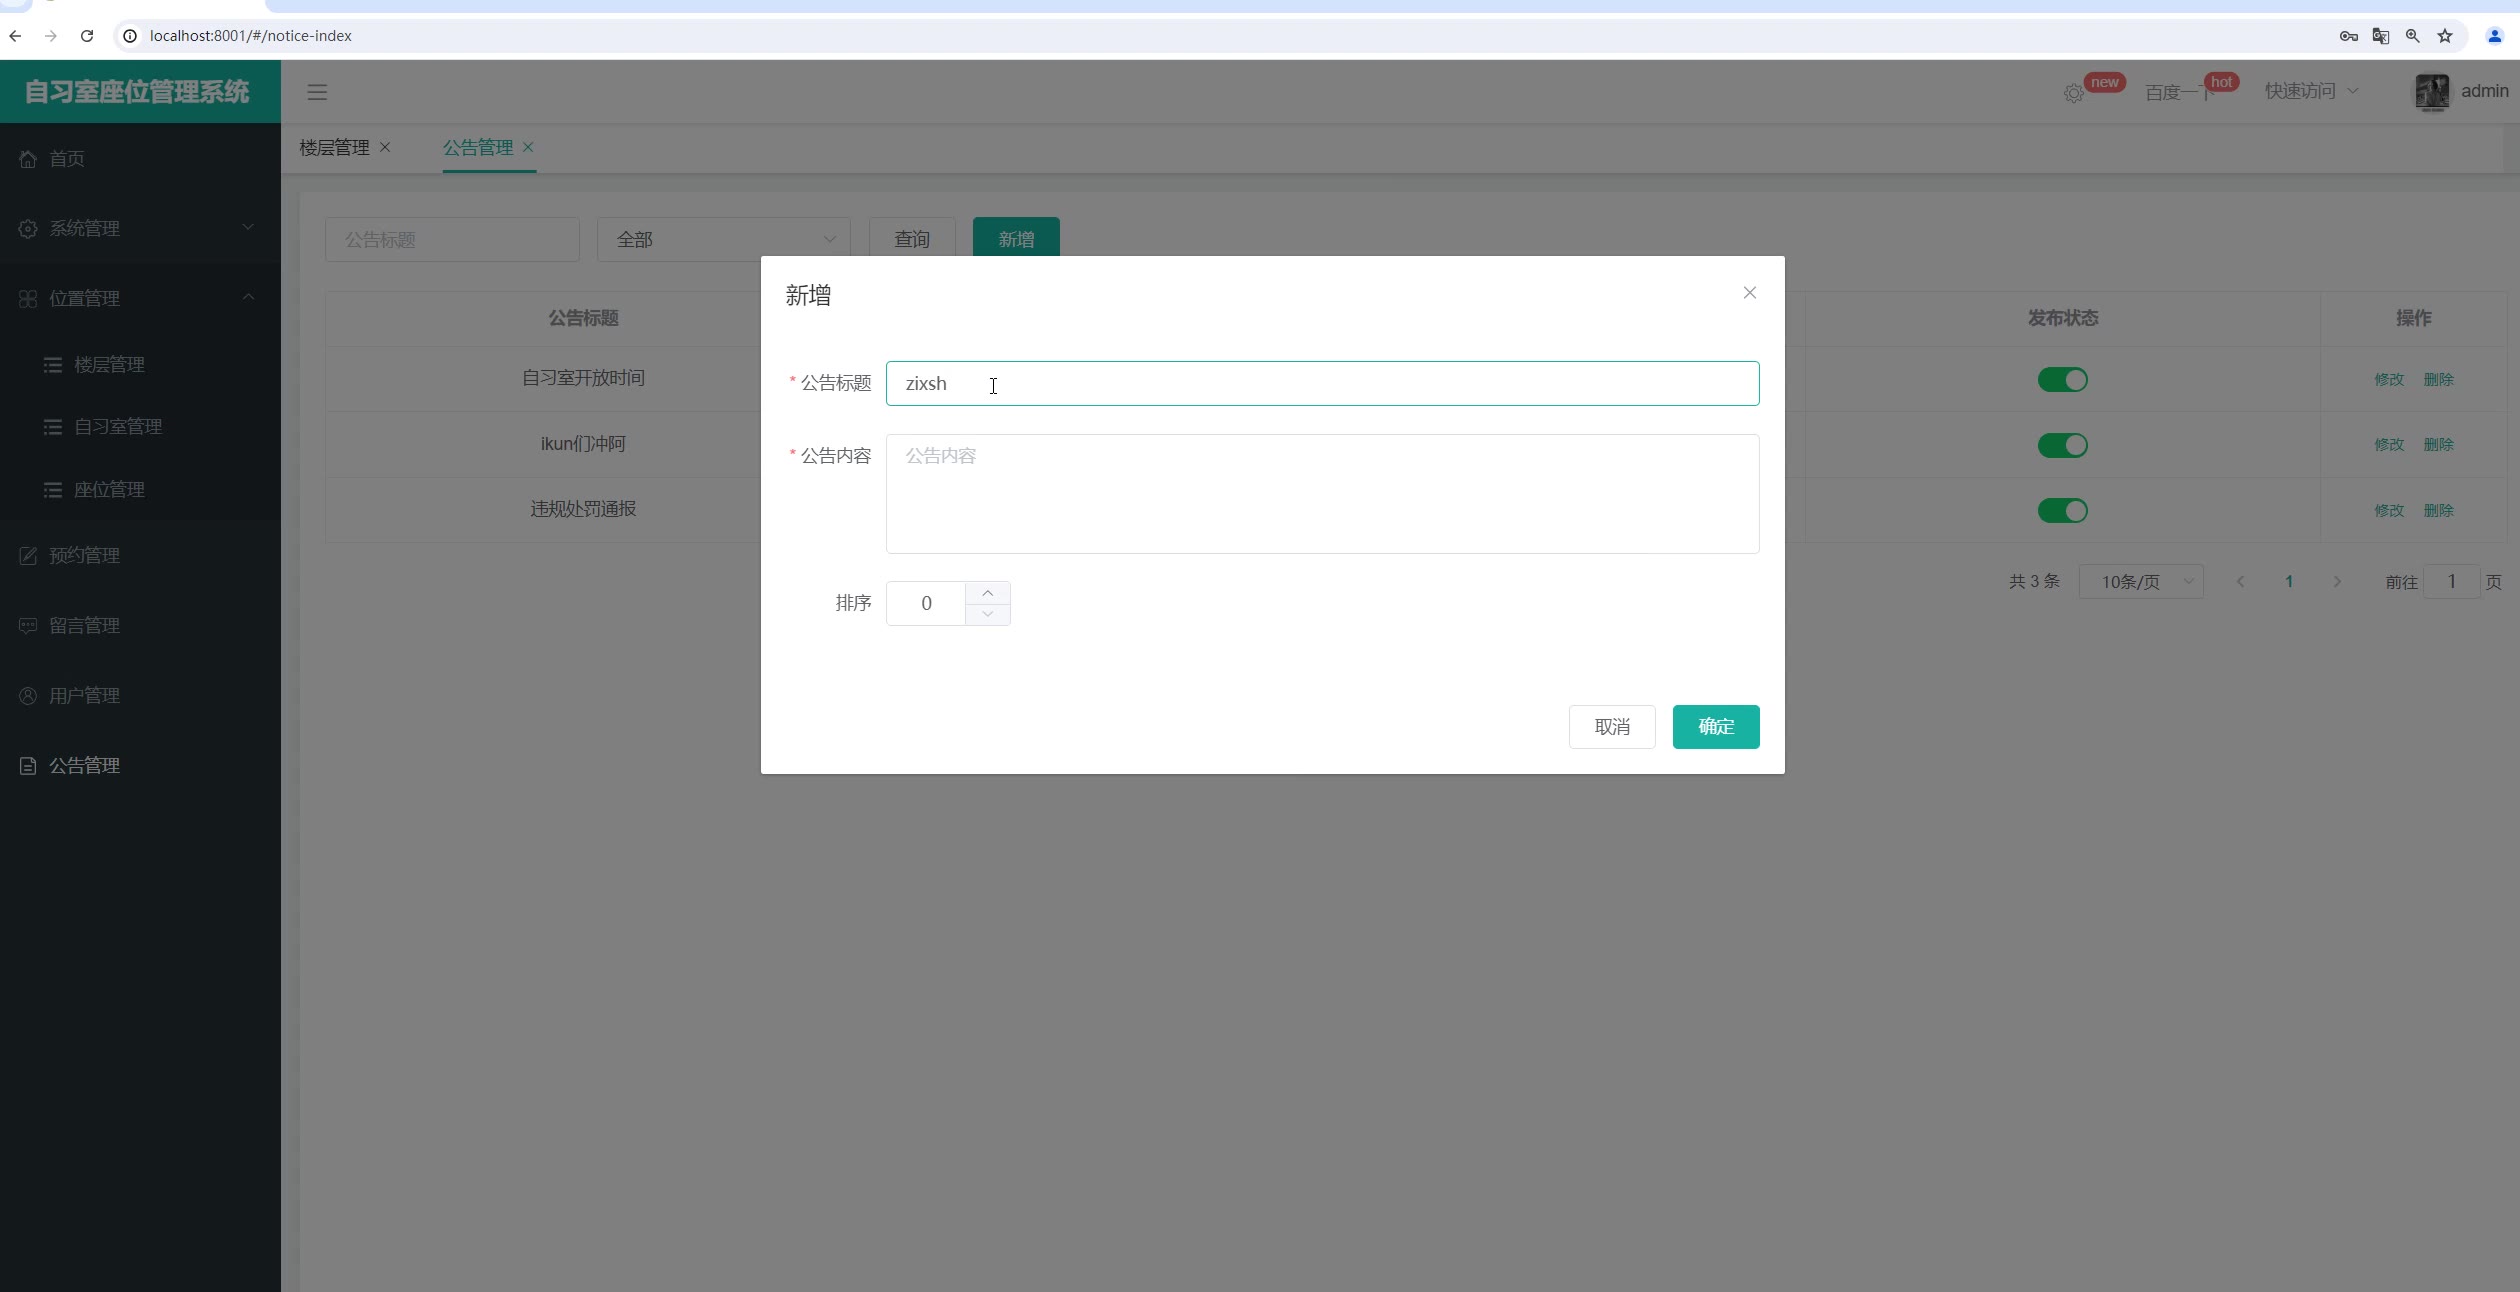Image resolution: width=2520 pixels, height=1292 pixels.
Task: Toggle publish status for 违规处罚通报
Action: [2062, 511]
